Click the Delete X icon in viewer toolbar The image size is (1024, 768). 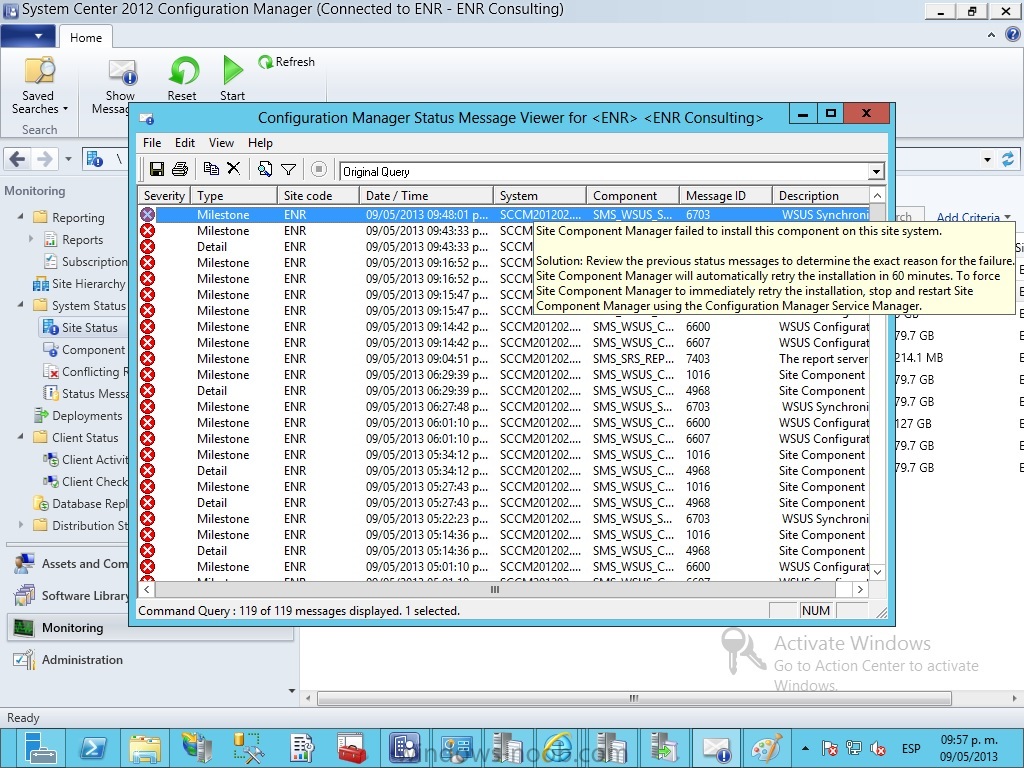tap(233, 169)
